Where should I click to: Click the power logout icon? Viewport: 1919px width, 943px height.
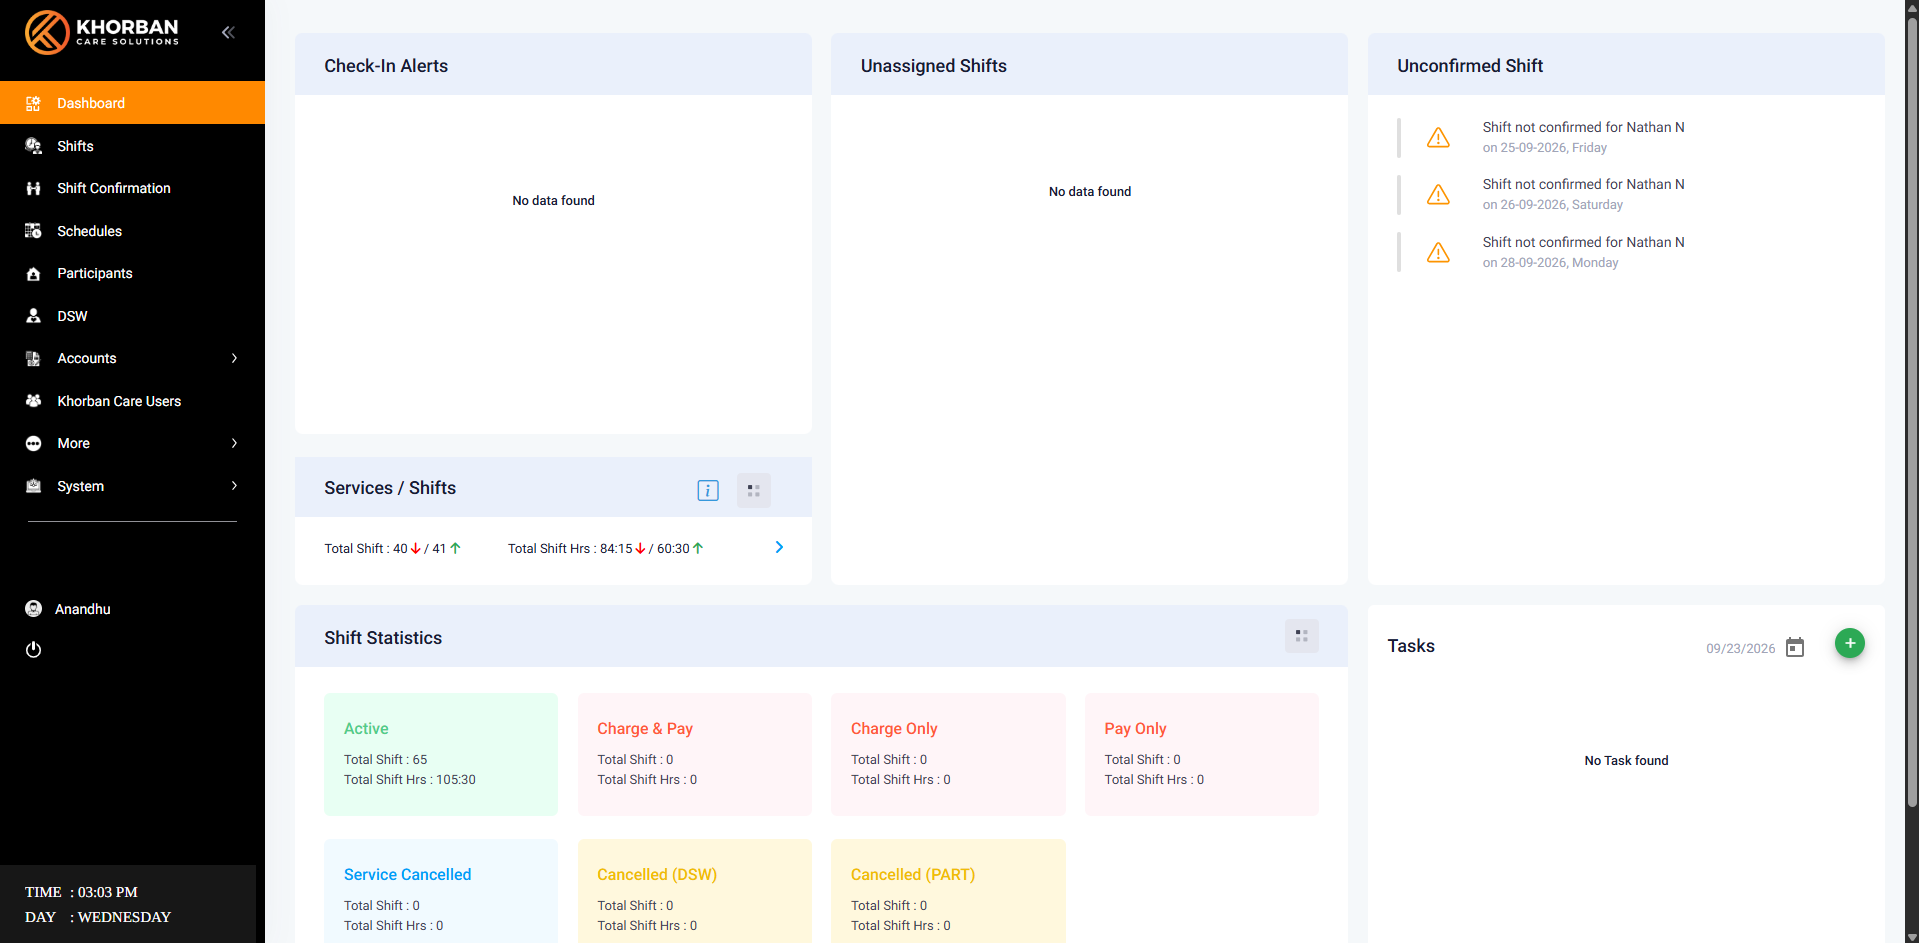point(33,650)
